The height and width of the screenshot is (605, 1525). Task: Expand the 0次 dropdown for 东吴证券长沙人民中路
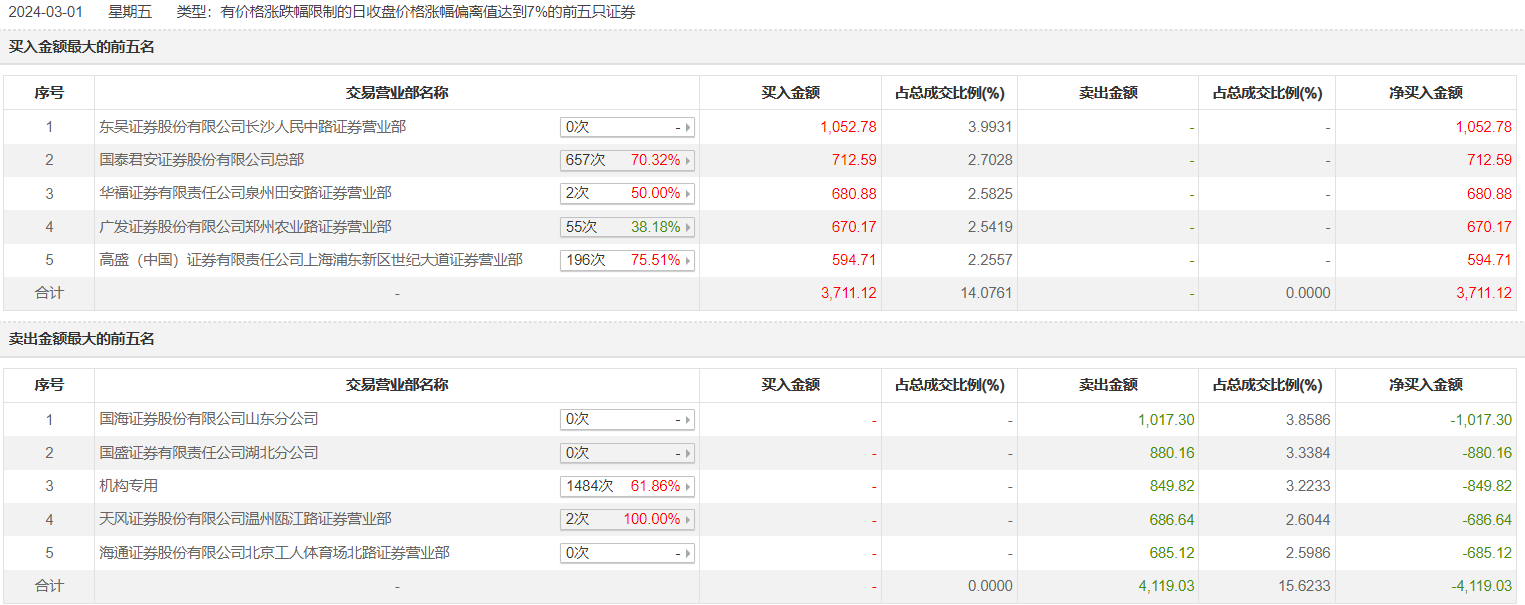(627, 127)
